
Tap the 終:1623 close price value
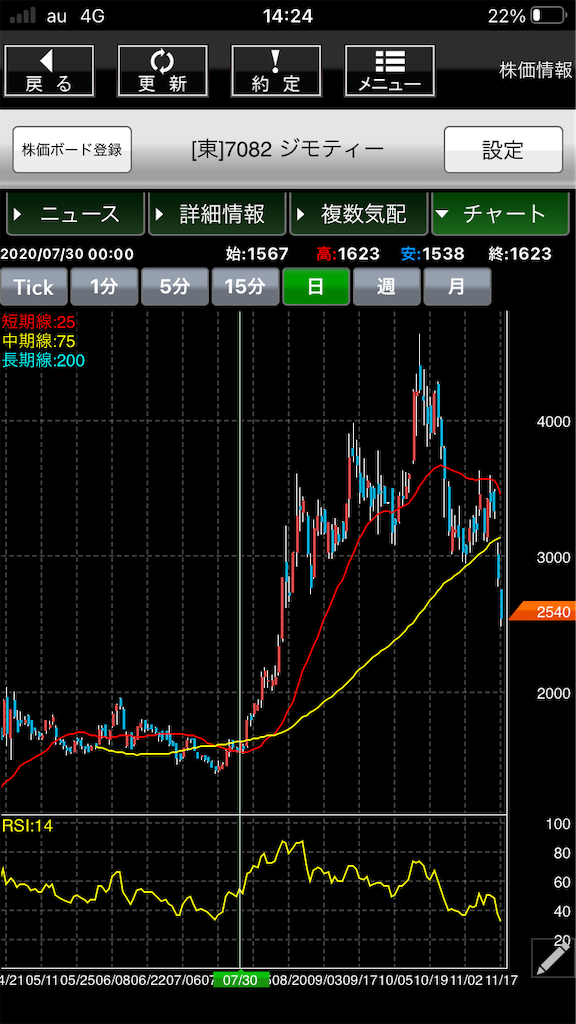tap(519, 254)
